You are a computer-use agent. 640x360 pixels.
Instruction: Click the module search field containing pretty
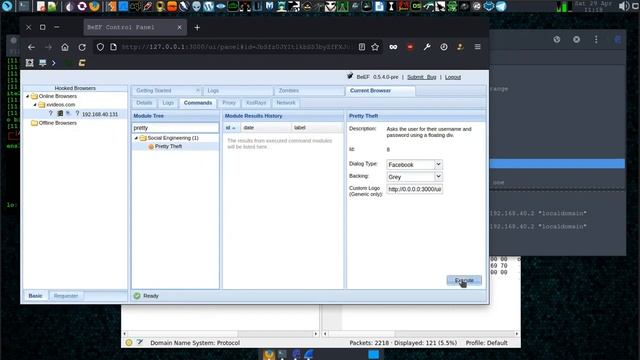(x=175, y=128)
